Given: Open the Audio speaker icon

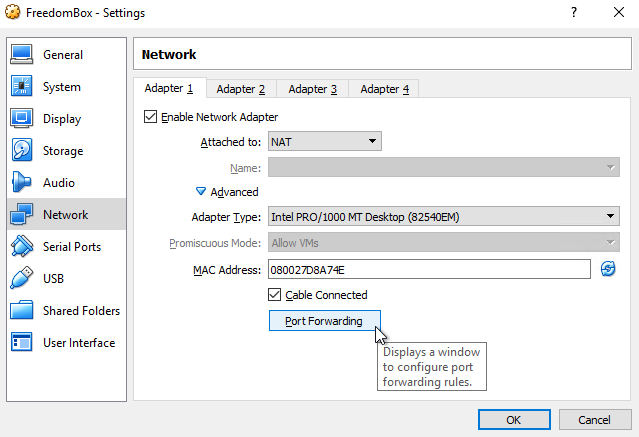Looking at the screenshot, I should [22, 182].
